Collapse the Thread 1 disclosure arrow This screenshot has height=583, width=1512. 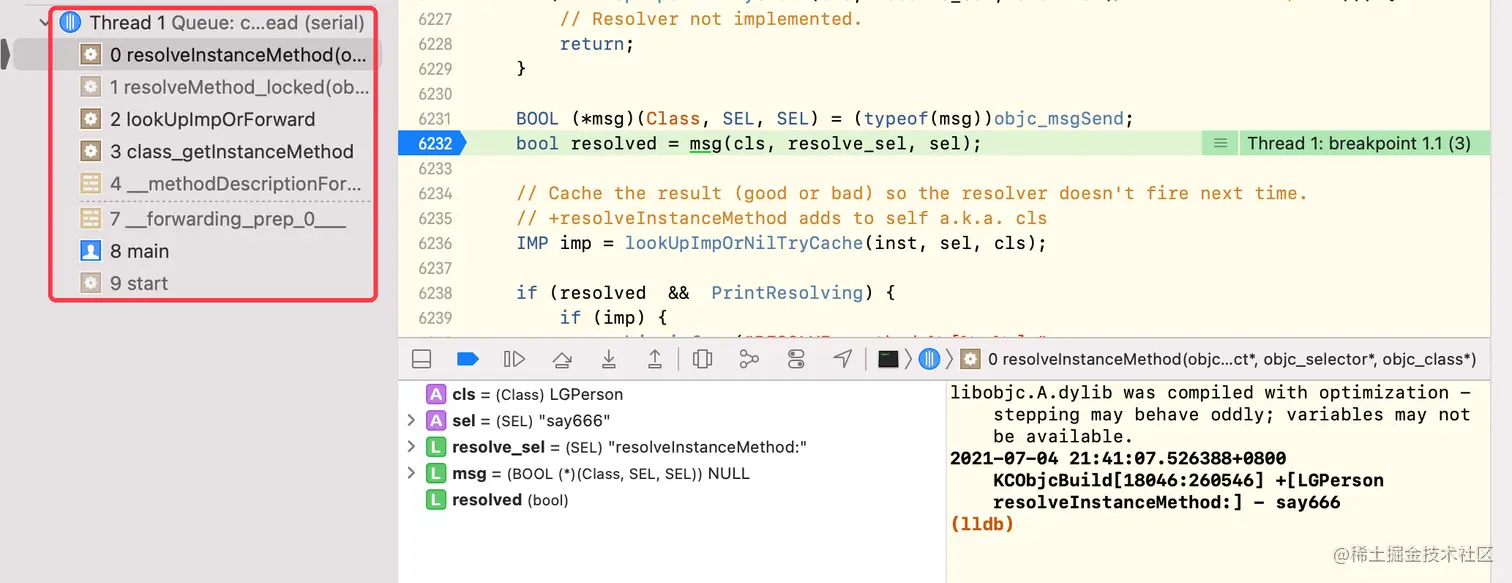43,22
